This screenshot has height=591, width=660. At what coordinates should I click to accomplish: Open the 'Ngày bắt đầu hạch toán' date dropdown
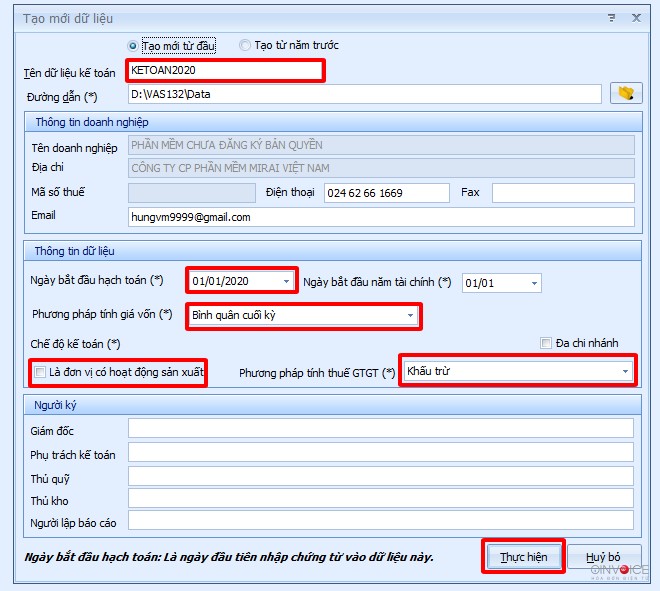pos(287,282)
